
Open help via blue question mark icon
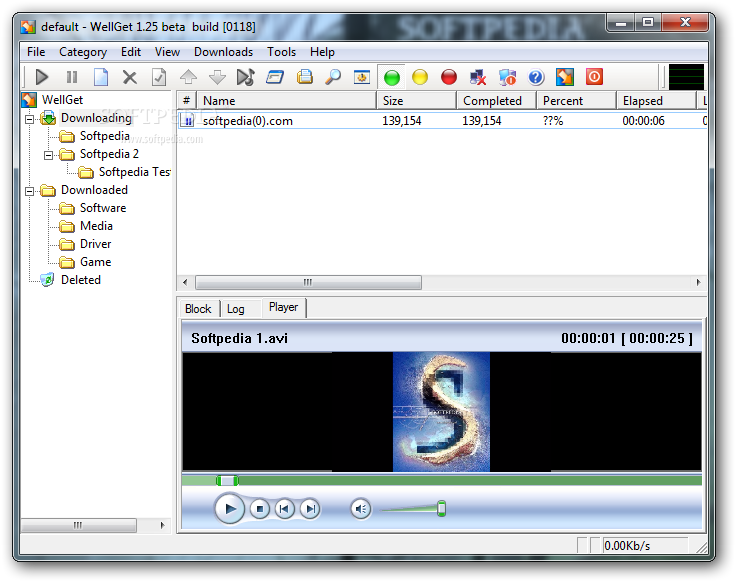tap(536, 77)
